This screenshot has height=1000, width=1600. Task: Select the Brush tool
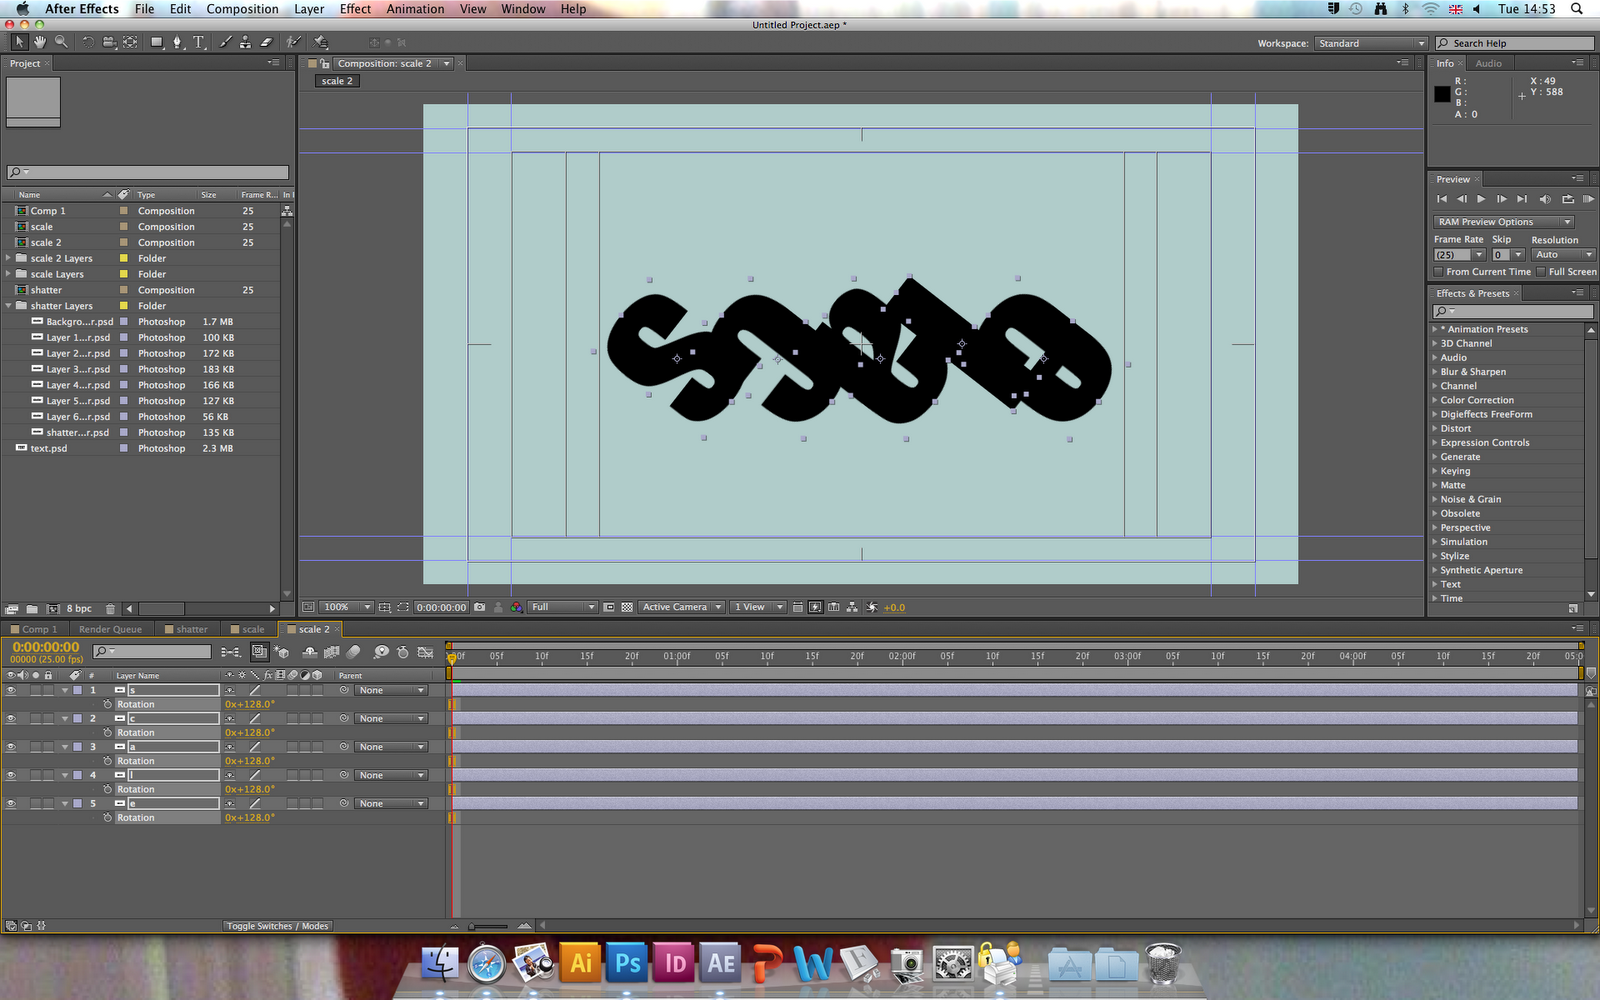click(225, 42)
